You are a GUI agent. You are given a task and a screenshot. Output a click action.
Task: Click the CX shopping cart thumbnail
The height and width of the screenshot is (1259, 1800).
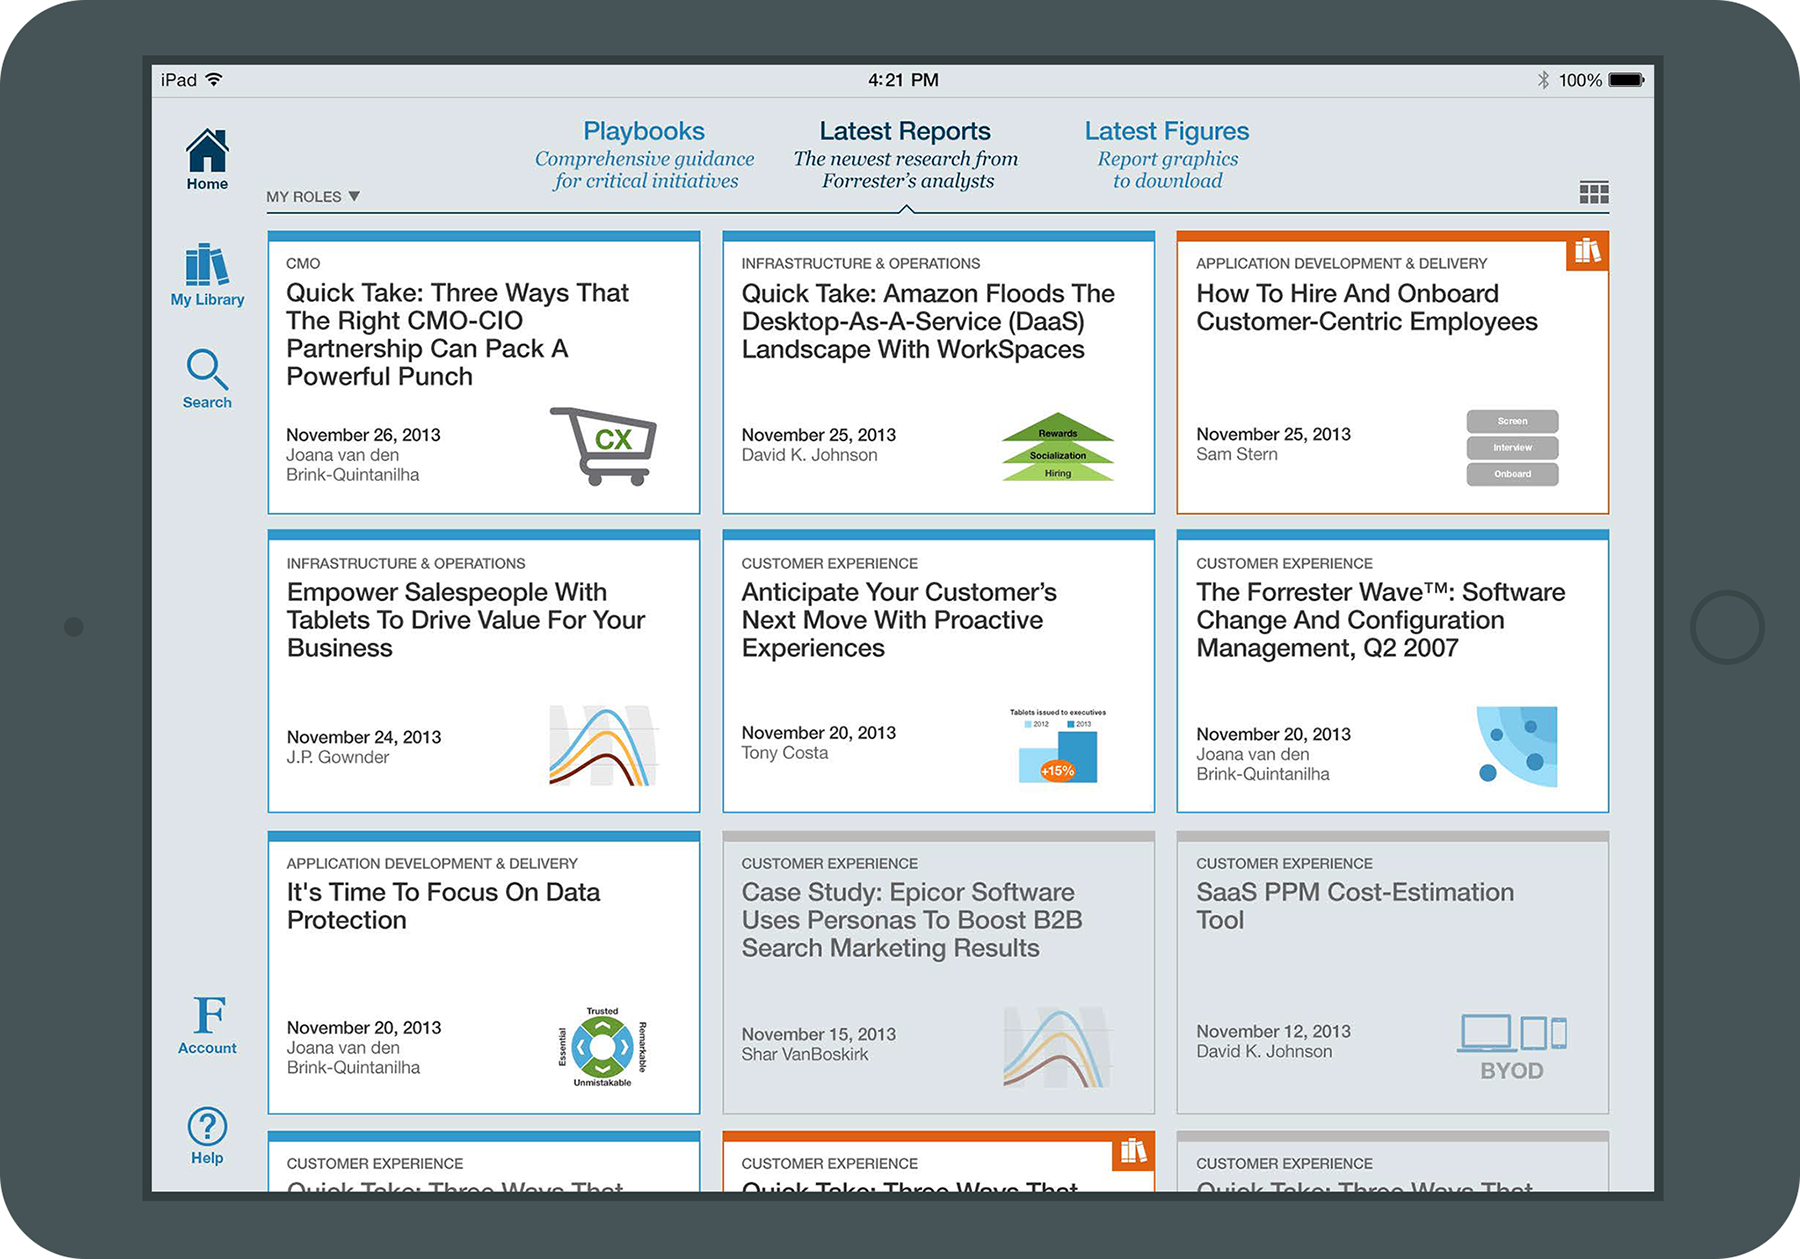pos(604,445)
